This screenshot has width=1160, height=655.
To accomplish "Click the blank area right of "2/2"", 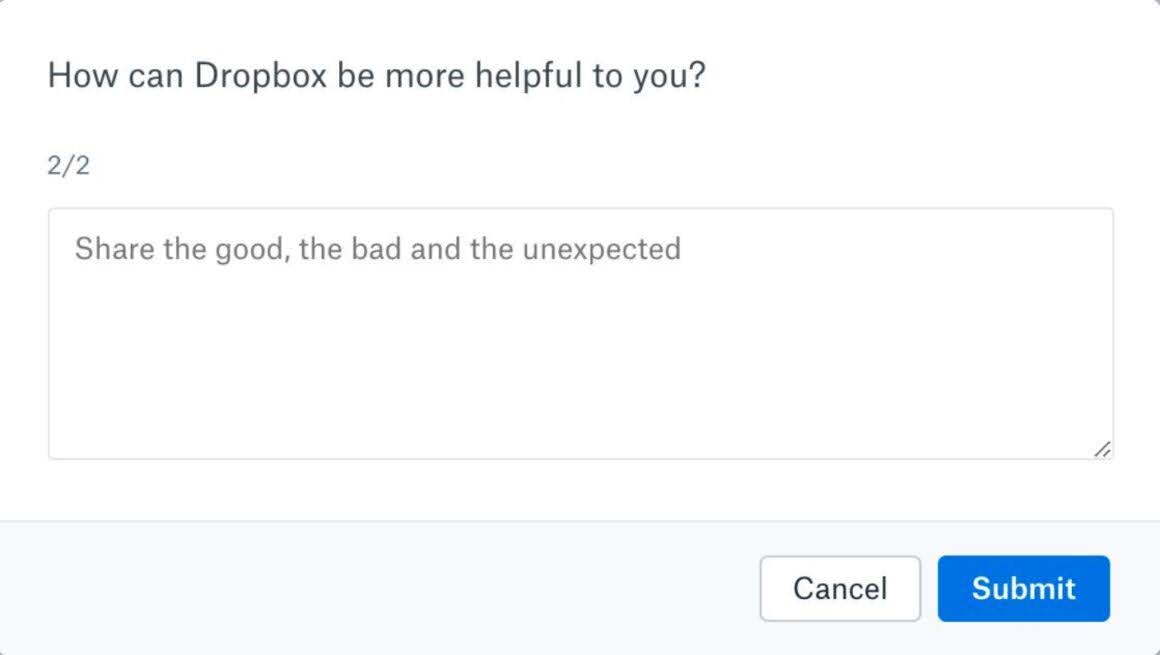I will (500, 165).
